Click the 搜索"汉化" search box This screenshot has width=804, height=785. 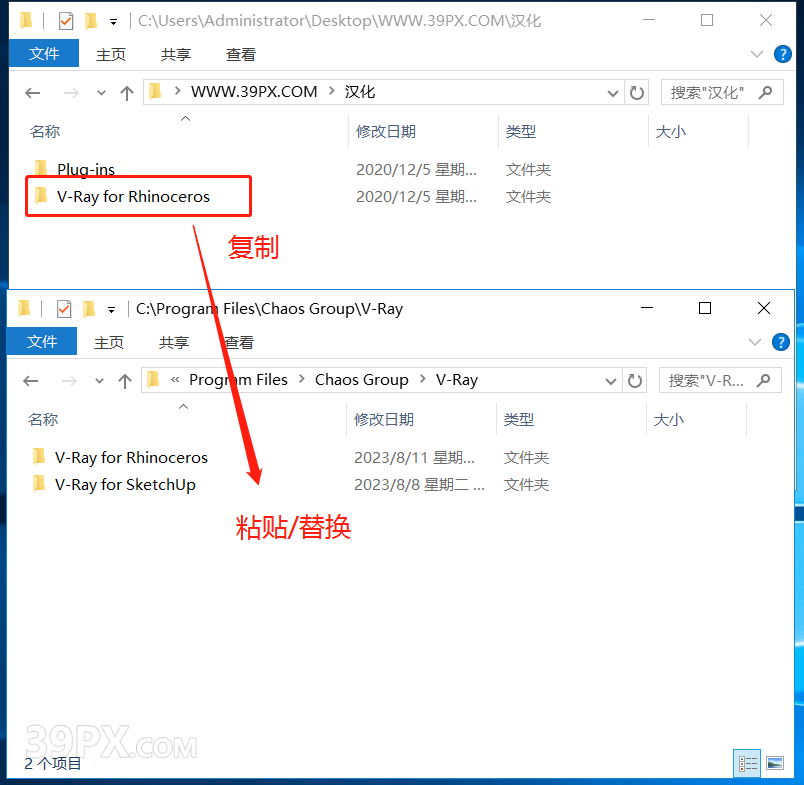[708, 92]
